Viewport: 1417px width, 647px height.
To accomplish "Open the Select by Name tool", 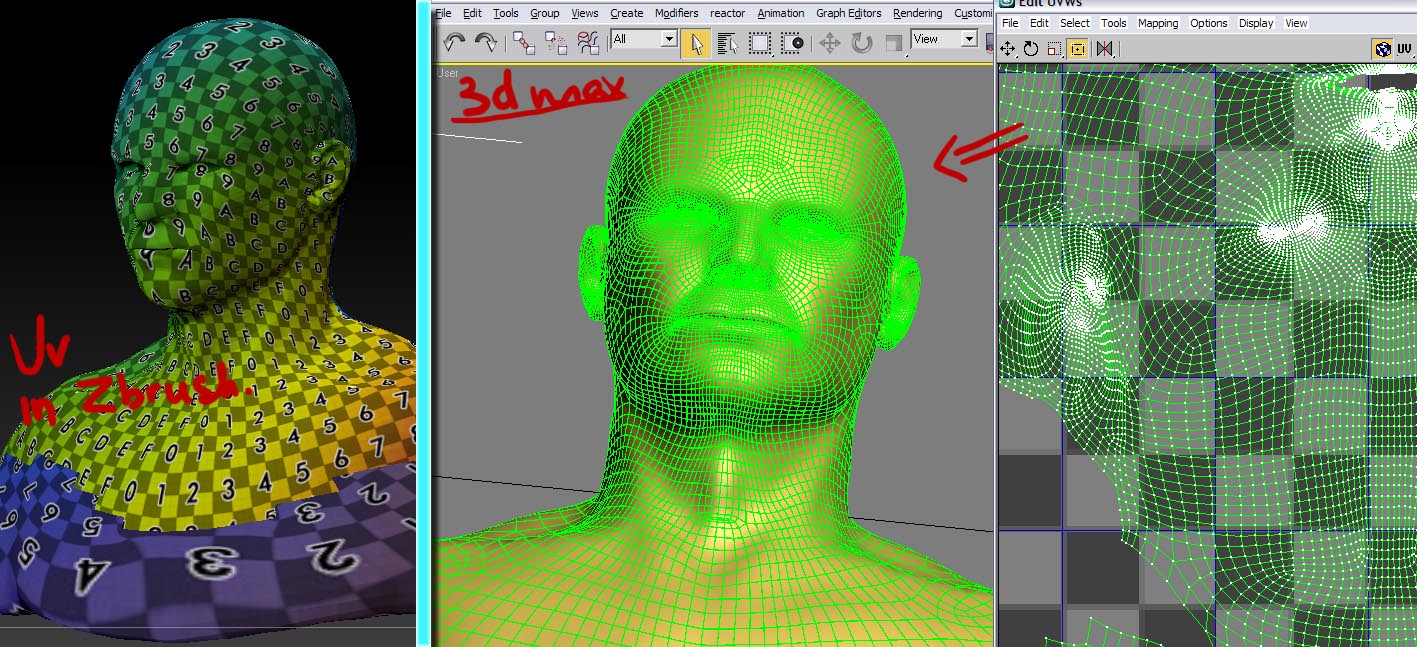I will click(728, 42).
